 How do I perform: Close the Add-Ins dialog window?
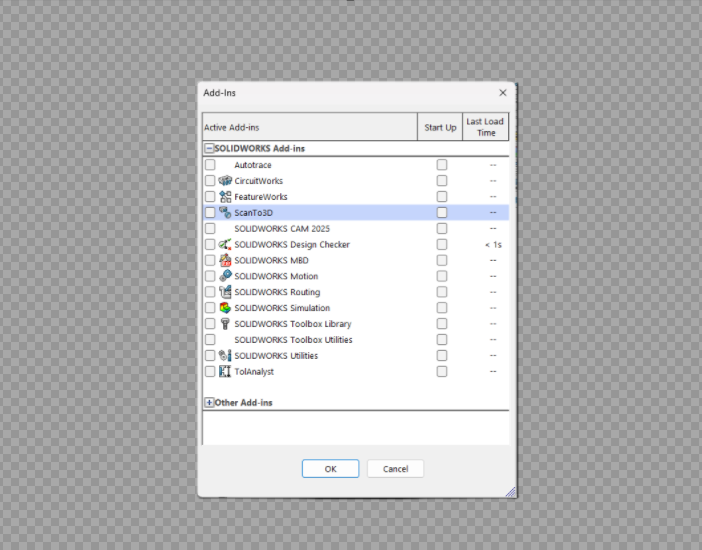(x=503, y=93)
